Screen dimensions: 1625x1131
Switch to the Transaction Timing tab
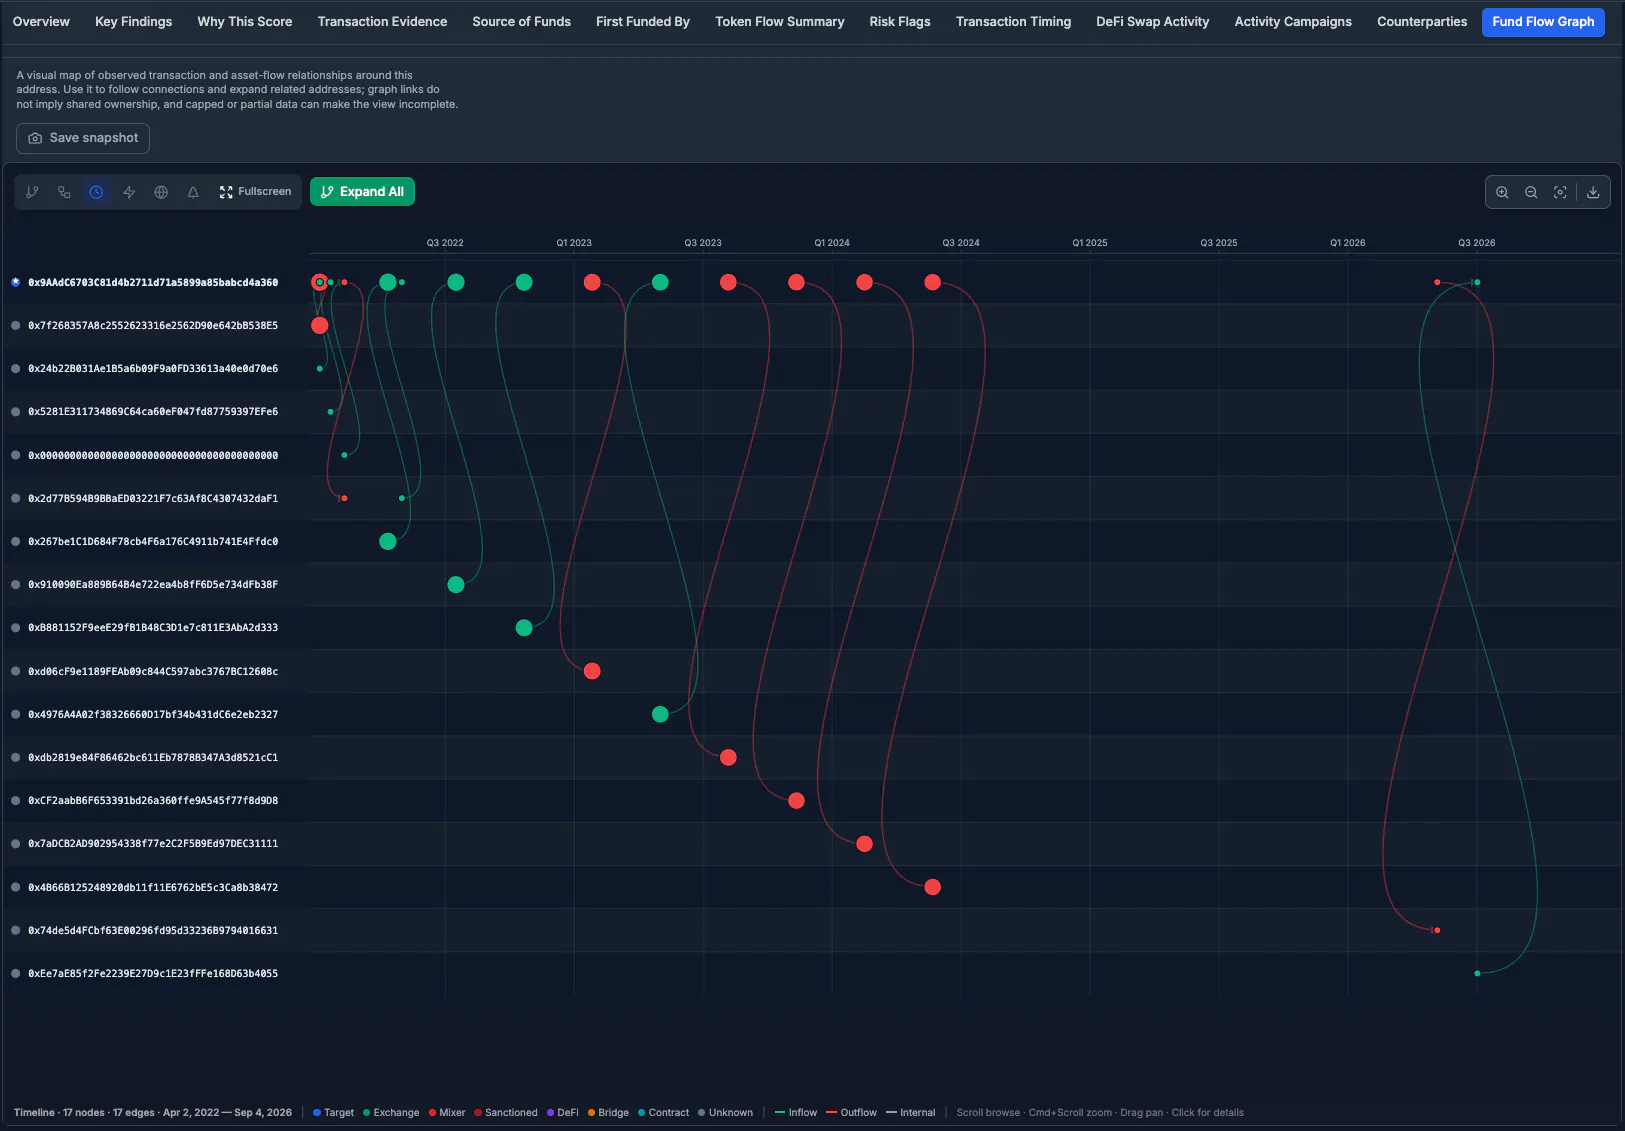pyautogui.click(x=1013, y=22)
